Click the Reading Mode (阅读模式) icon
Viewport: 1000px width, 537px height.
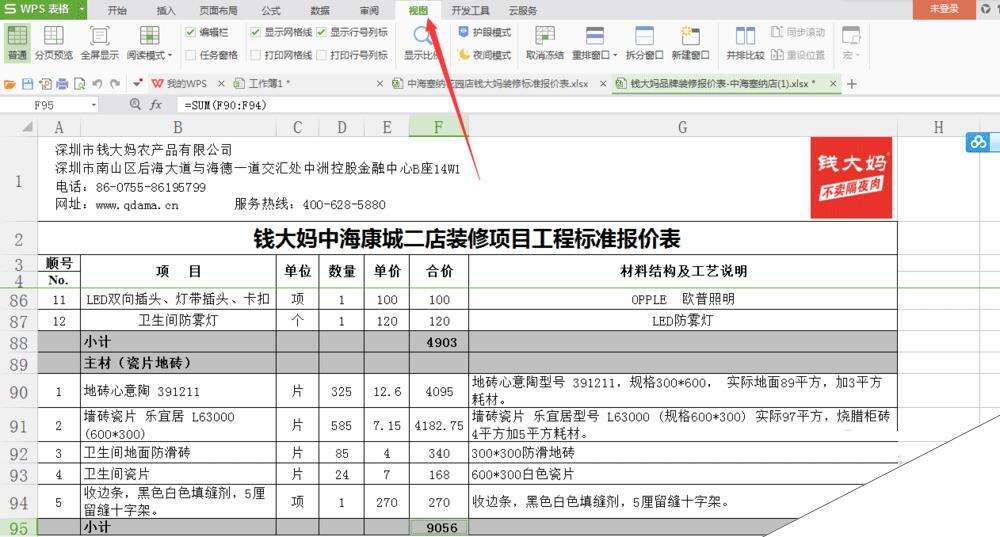point(149,36)
